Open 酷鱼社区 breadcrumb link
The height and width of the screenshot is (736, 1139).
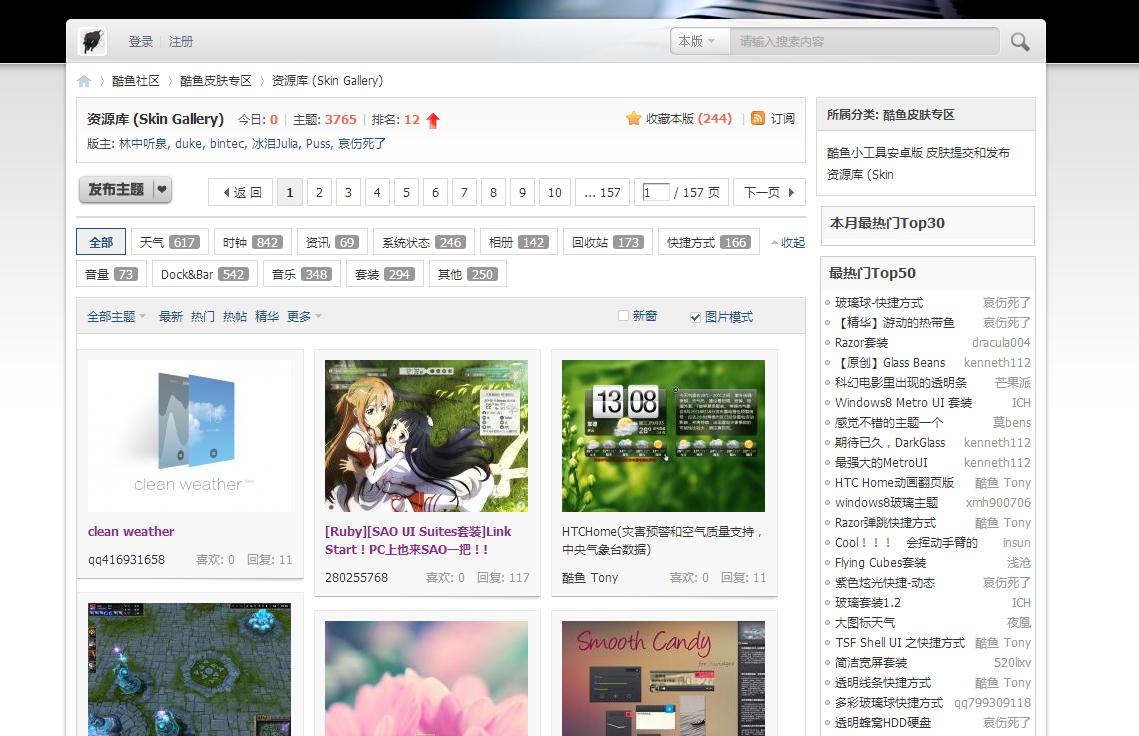coord(136,81)
